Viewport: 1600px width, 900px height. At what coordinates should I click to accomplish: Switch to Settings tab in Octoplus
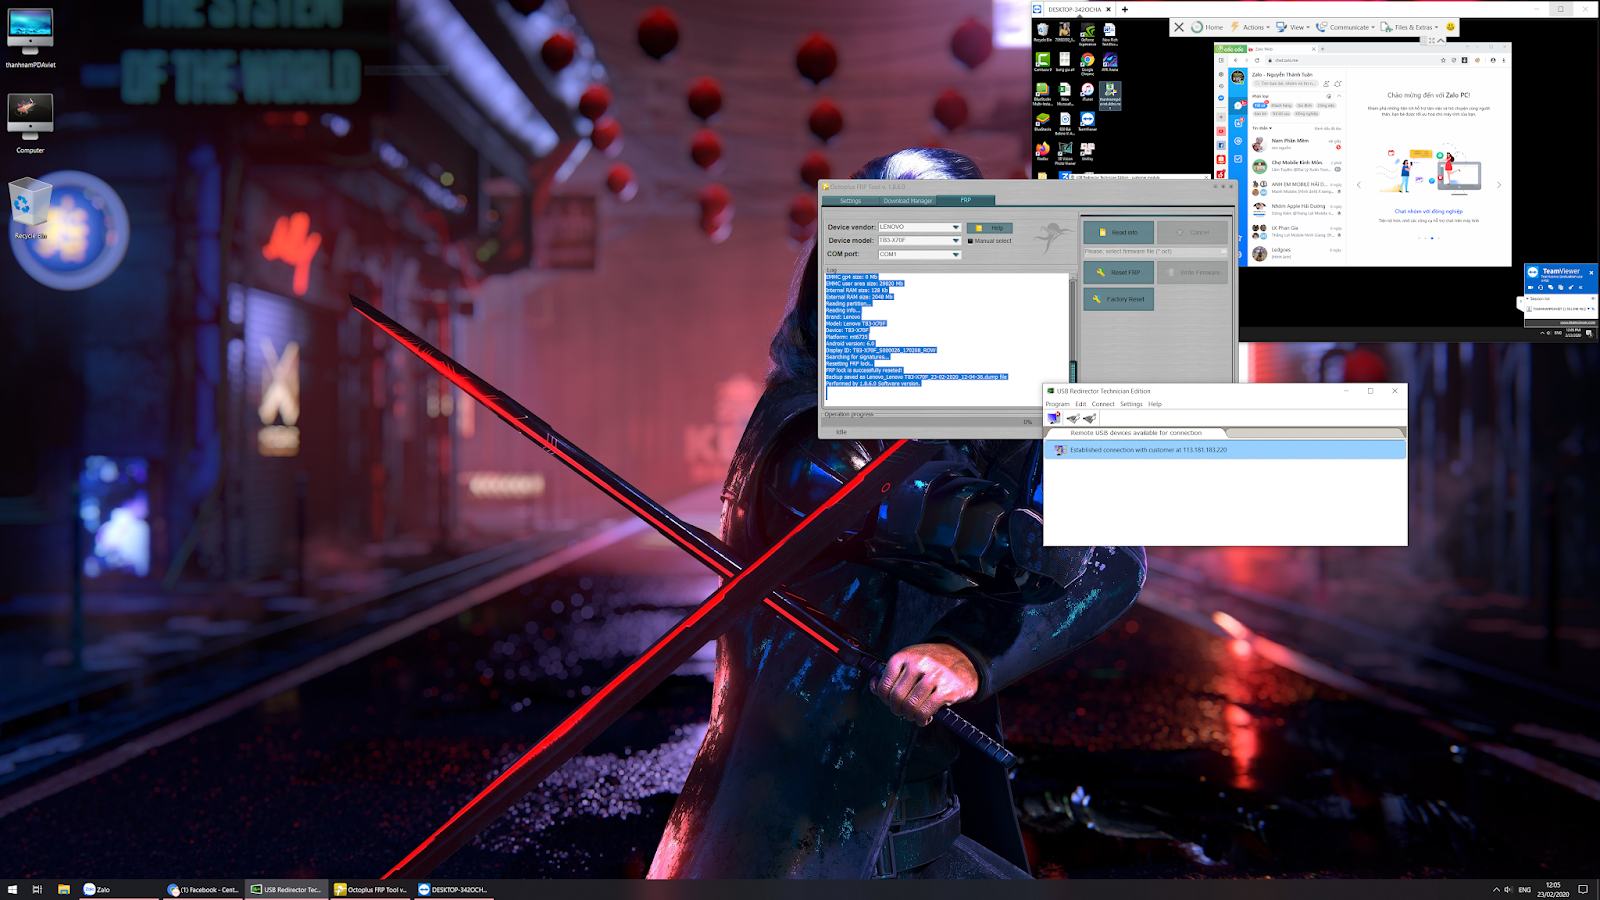850,201
